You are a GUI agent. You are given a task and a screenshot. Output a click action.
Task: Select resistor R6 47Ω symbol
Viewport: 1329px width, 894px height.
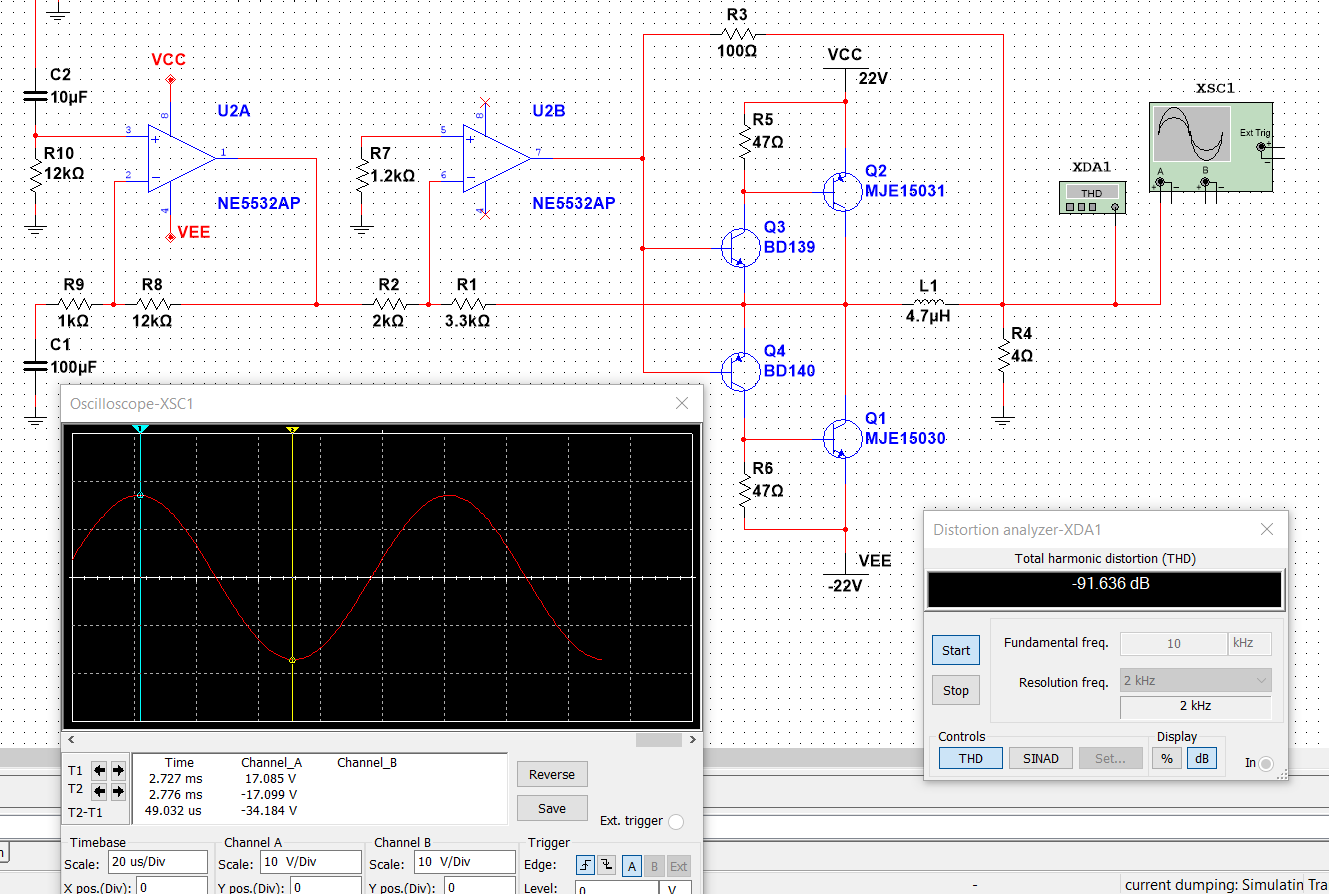745,490
